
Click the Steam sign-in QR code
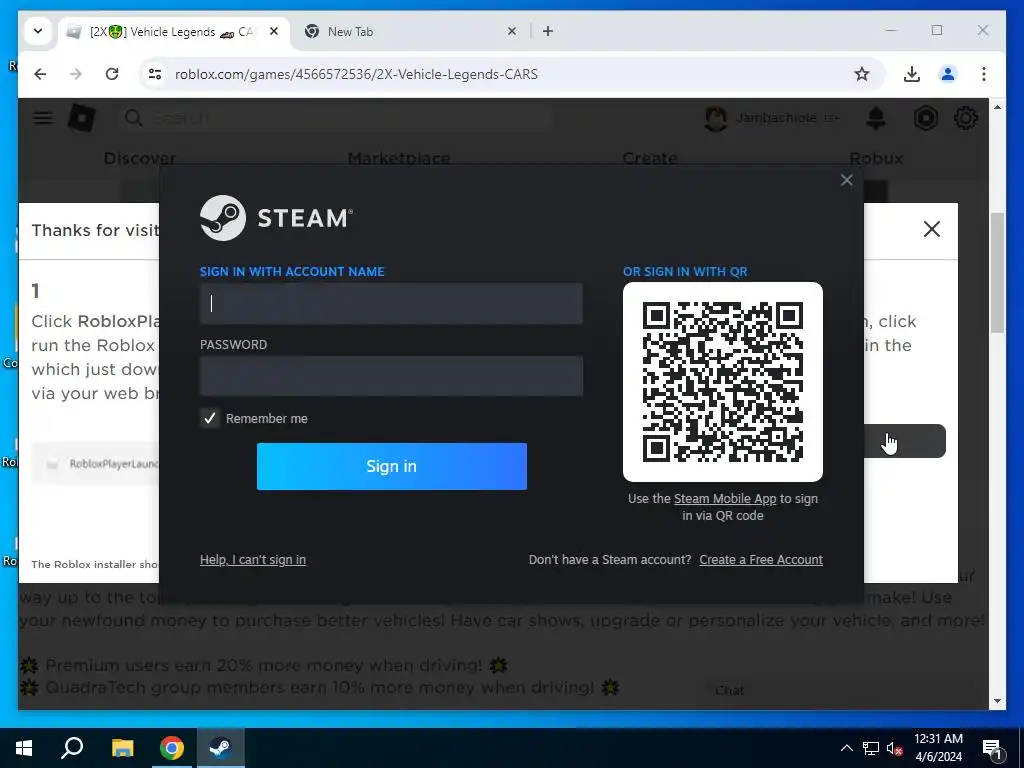723,382
